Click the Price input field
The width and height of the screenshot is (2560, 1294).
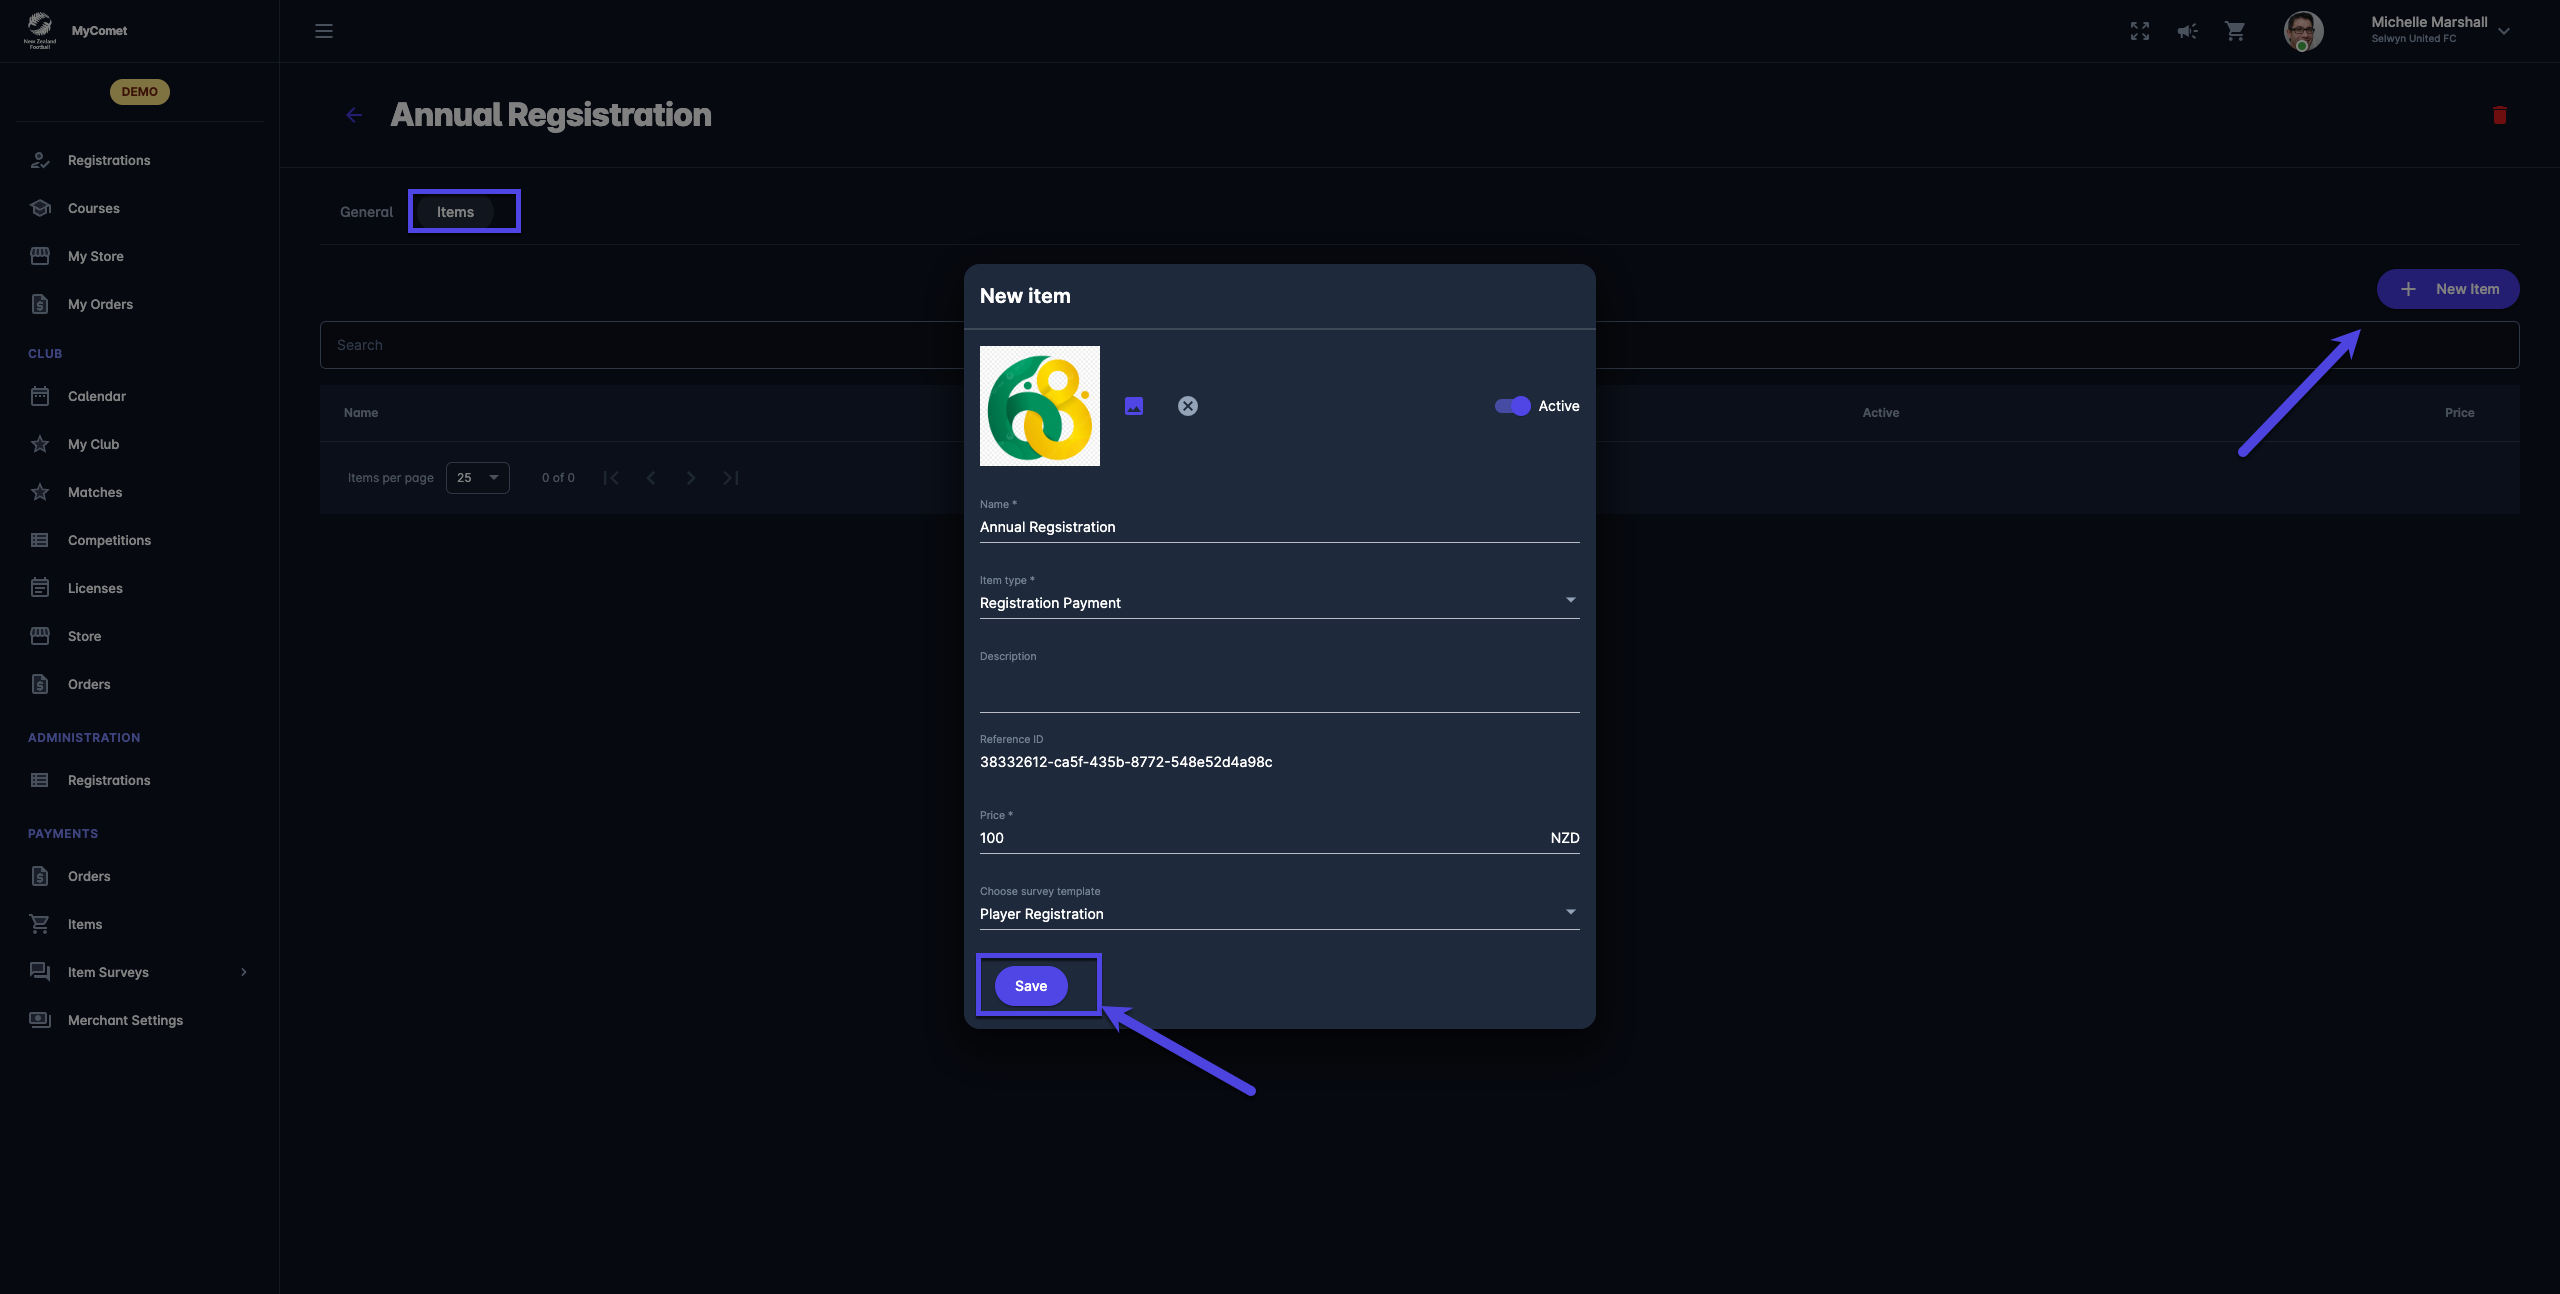click(1260, 838)
